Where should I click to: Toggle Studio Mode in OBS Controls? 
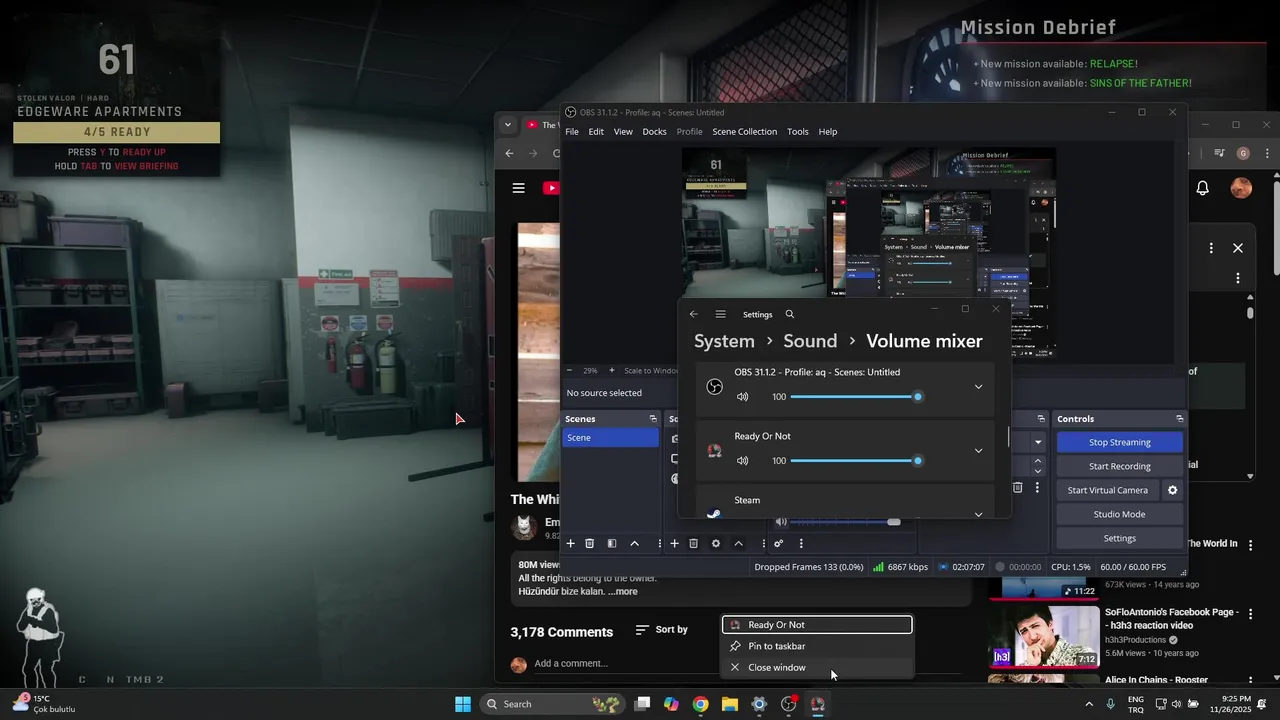point(1119,514)
